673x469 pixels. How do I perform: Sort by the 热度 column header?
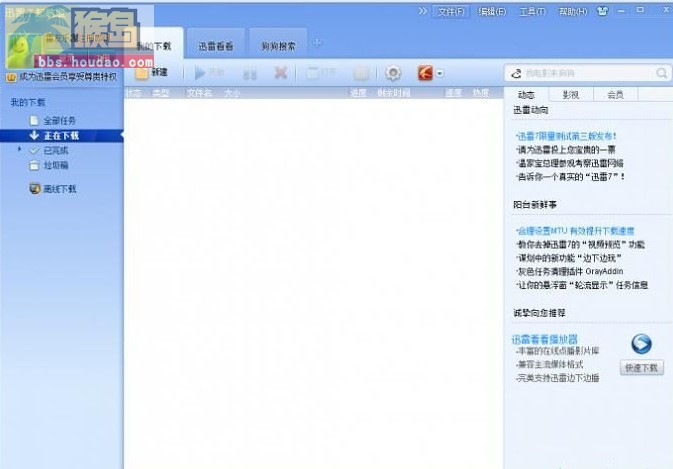point(481,93)
